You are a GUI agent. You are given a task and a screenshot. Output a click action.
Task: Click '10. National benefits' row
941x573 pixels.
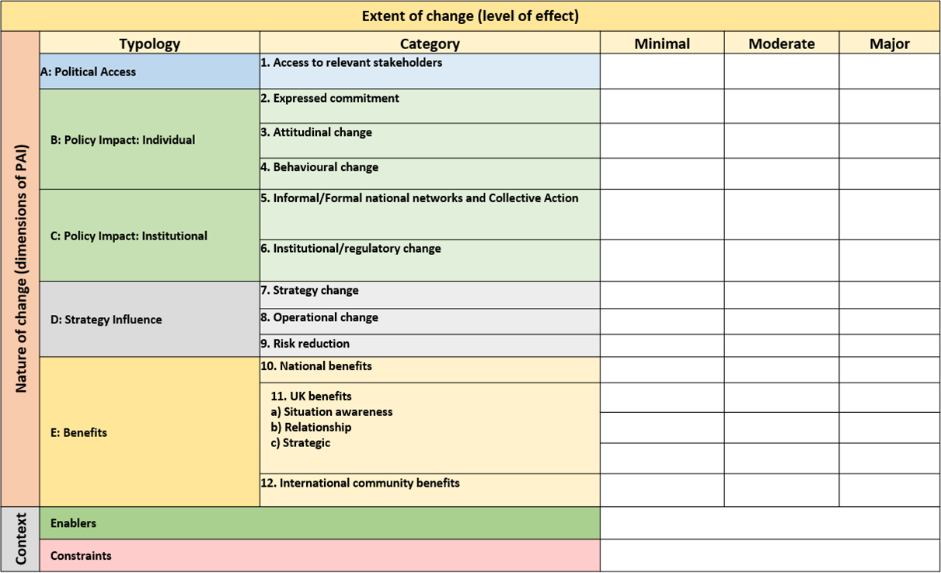click(x=430, y=370)
